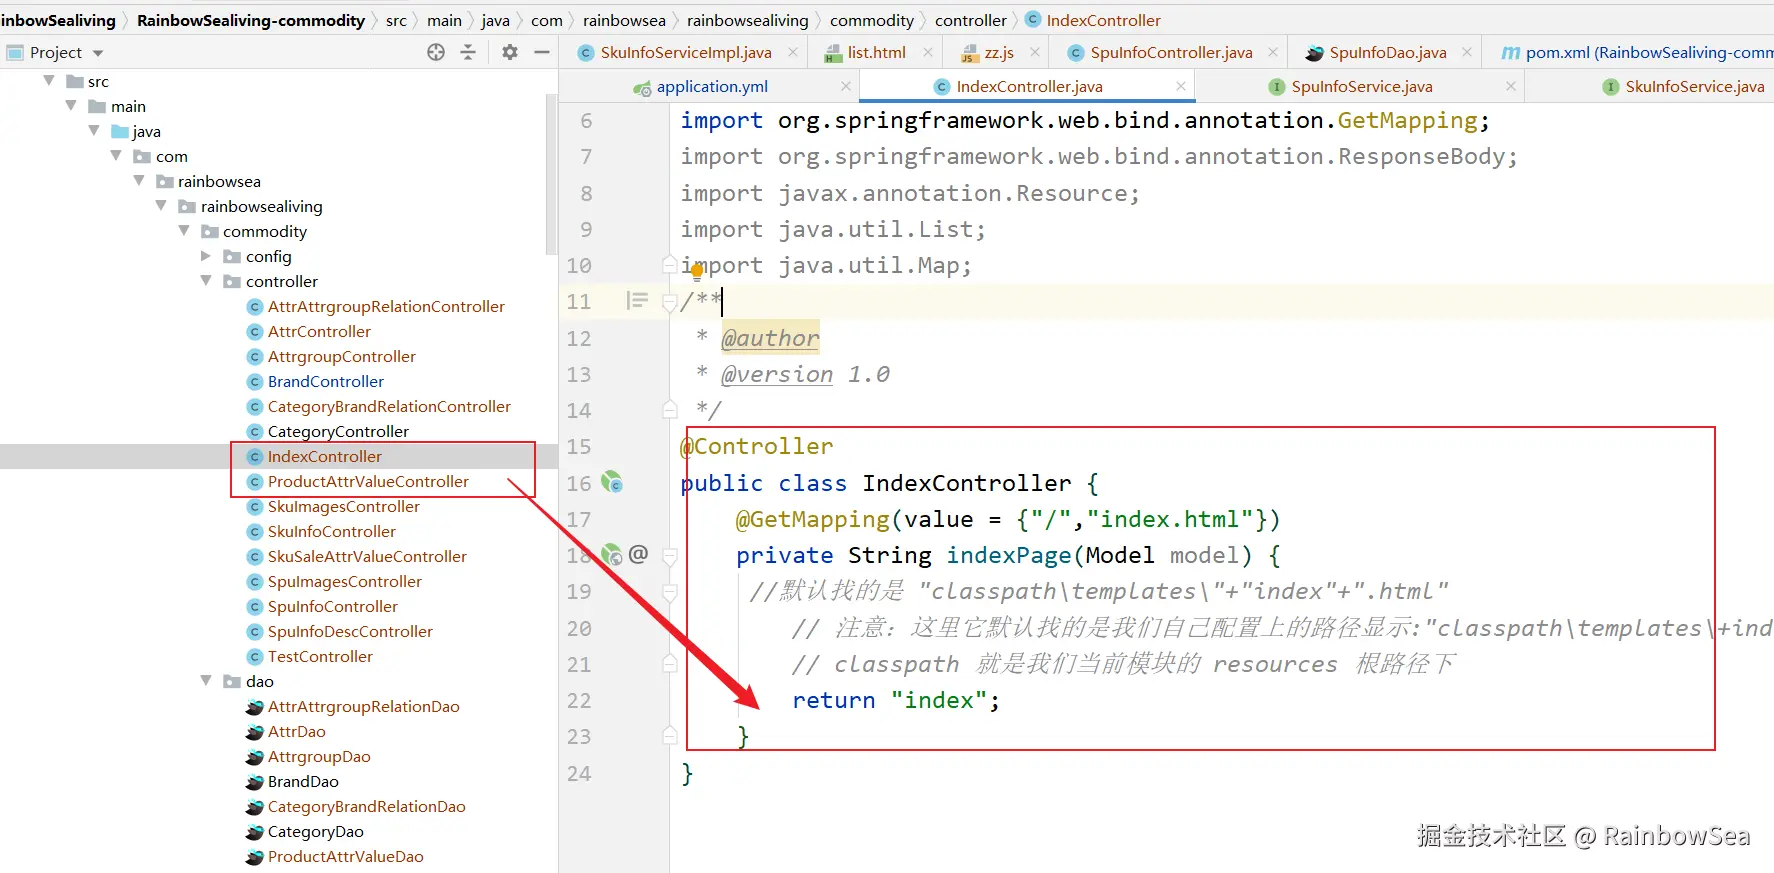Expand the config package

point(206,256)
